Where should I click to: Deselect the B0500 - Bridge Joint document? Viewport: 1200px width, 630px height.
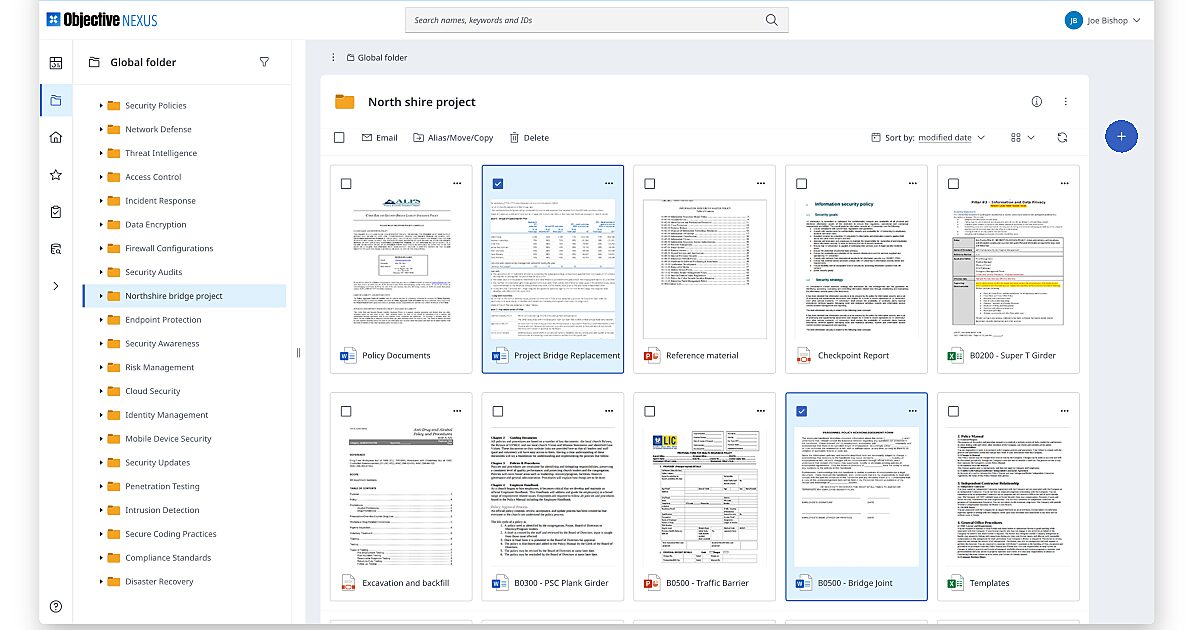coord(800,410)
